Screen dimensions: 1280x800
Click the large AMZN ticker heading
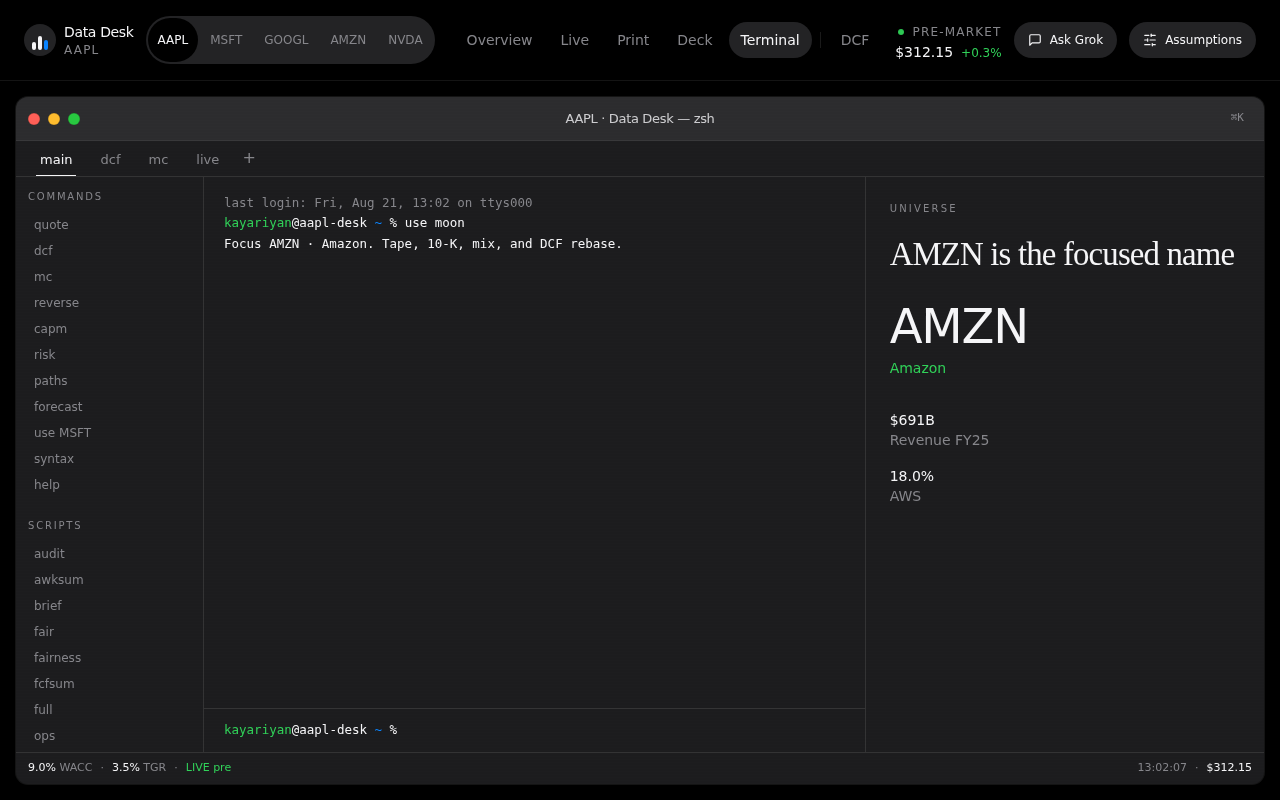[x=959, y=326]
